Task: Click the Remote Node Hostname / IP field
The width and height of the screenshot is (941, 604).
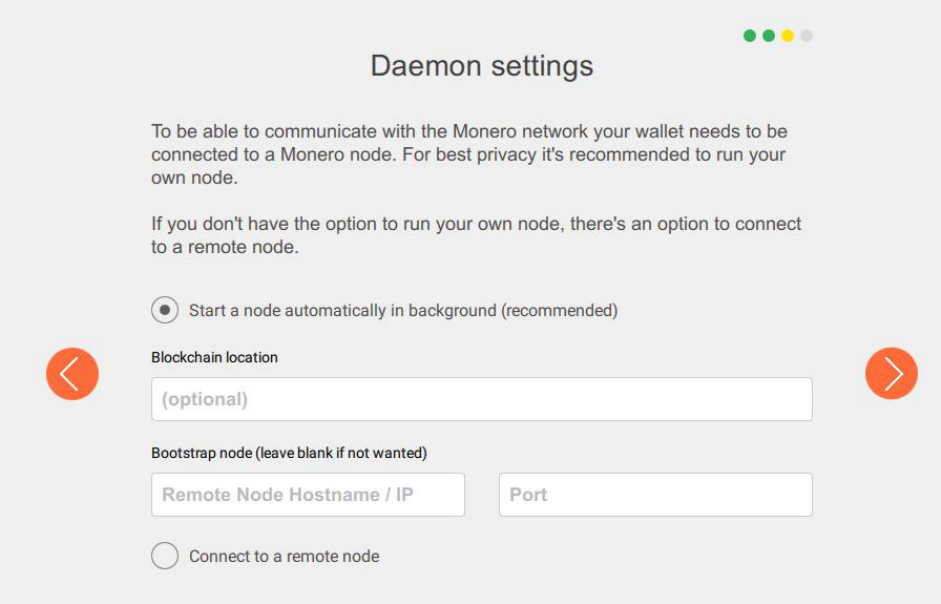Action: coord(308,495)
